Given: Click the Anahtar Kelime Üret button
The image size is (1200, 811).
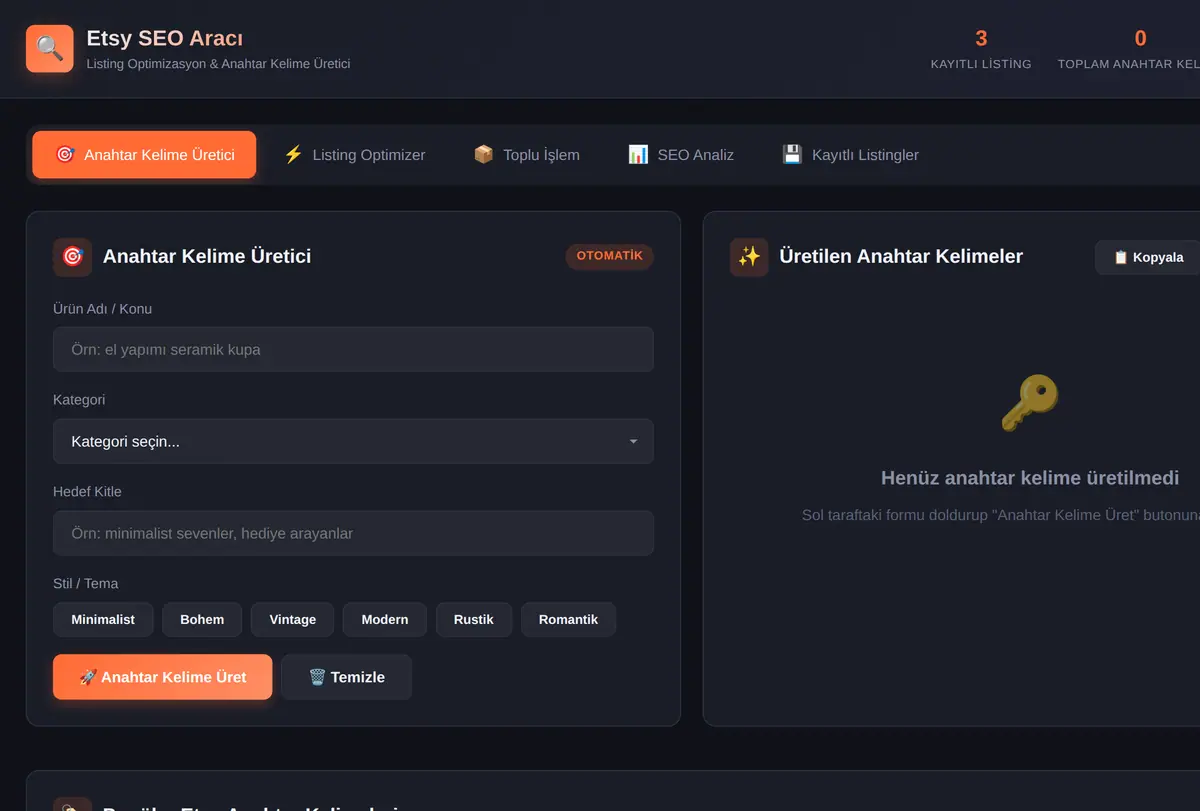Looking at the screenshot, I should click(162, 677).
